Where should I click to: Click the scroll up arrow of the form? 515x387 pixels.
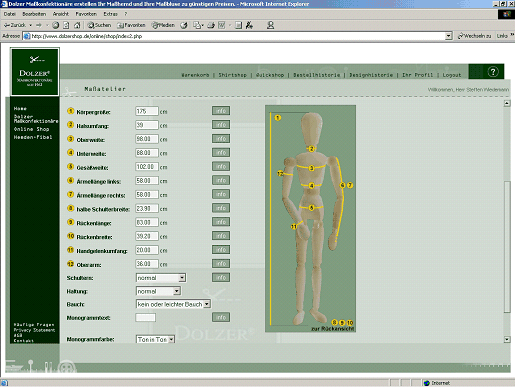507,103
